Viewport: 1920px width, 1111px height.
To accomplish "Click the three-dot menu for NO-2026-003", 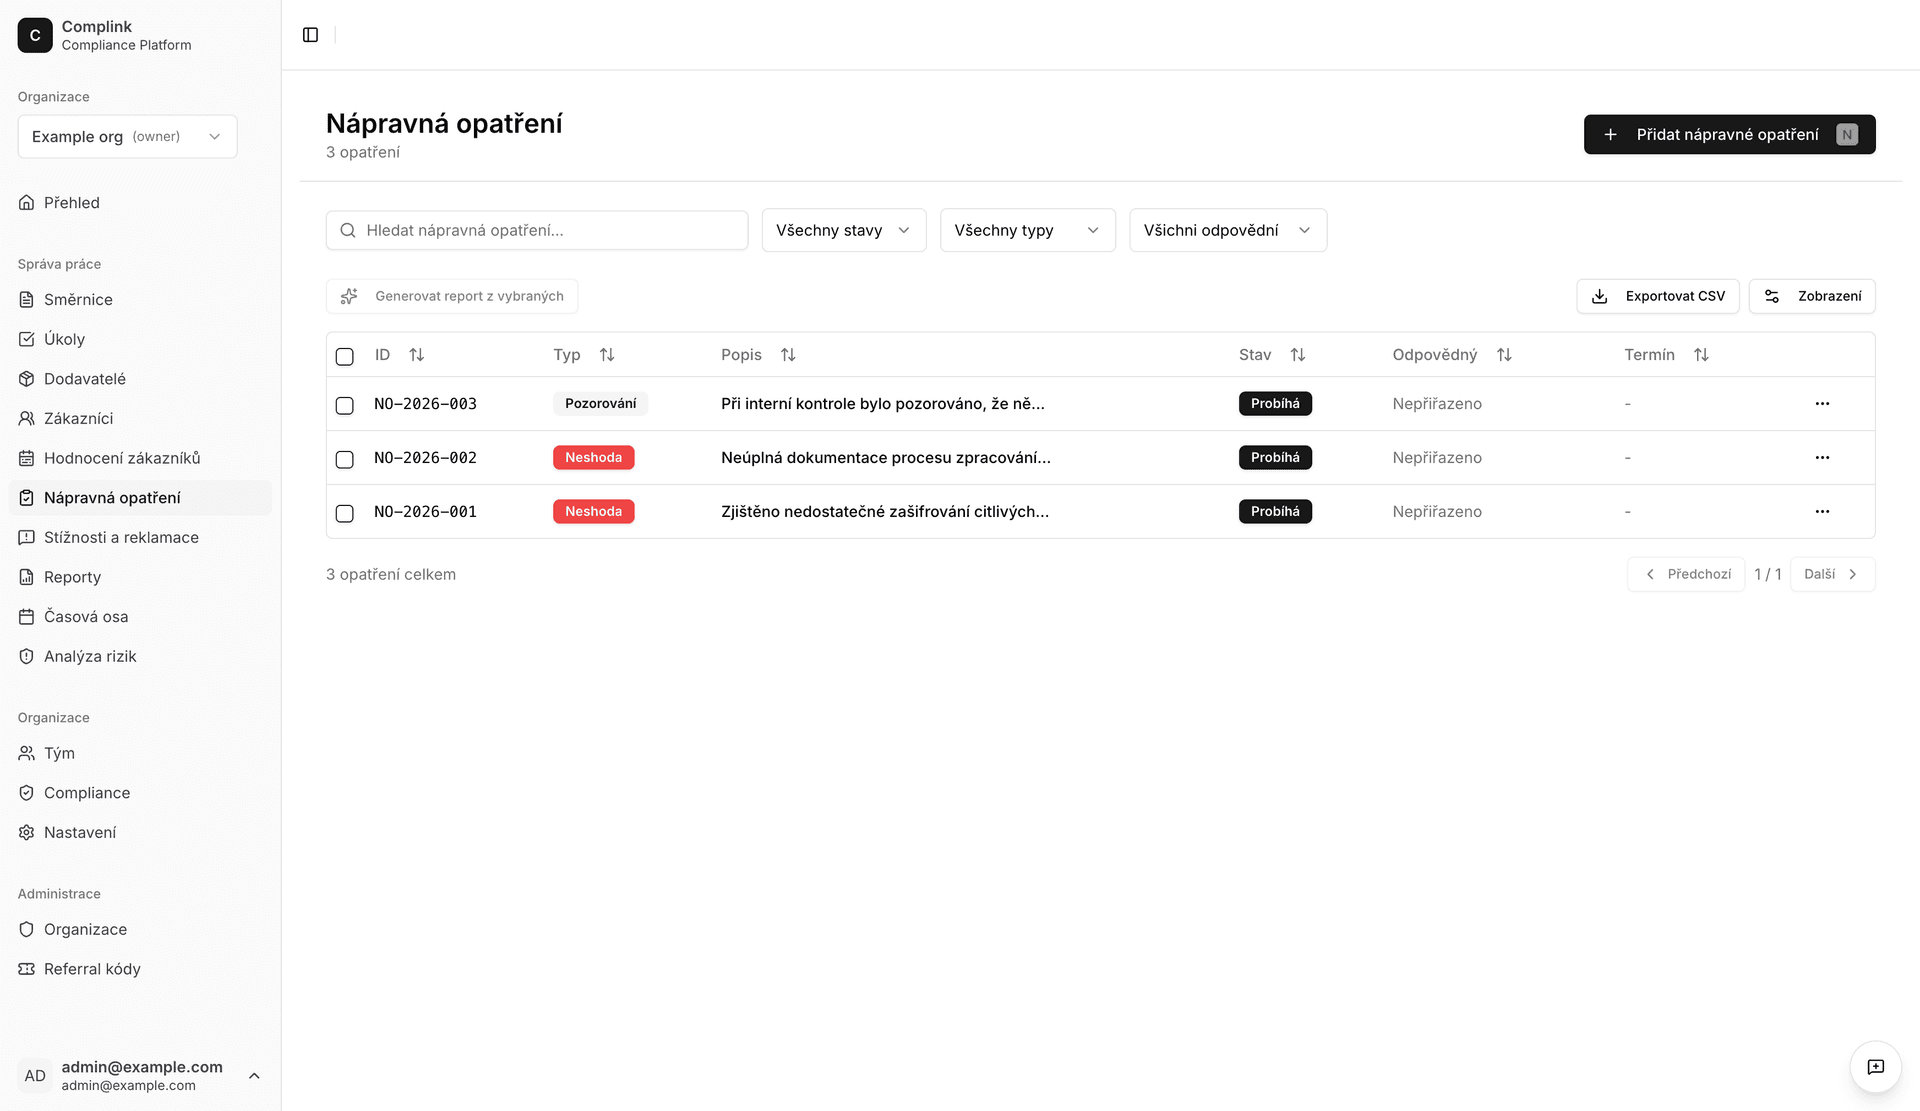I will click(1822, 404).
